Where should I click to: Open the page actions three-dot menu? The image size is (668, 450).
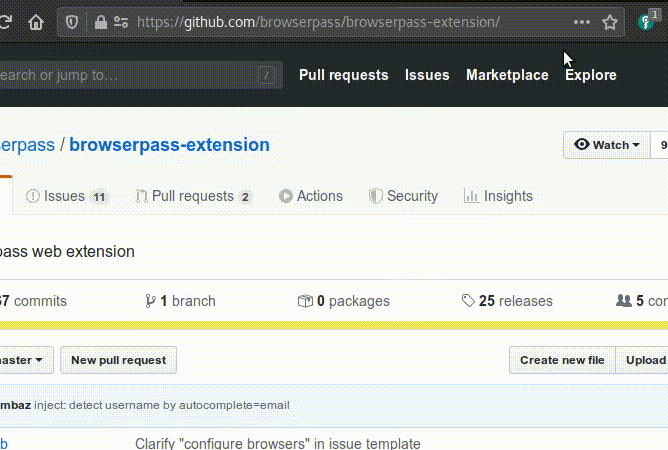[x=582, y=22]
